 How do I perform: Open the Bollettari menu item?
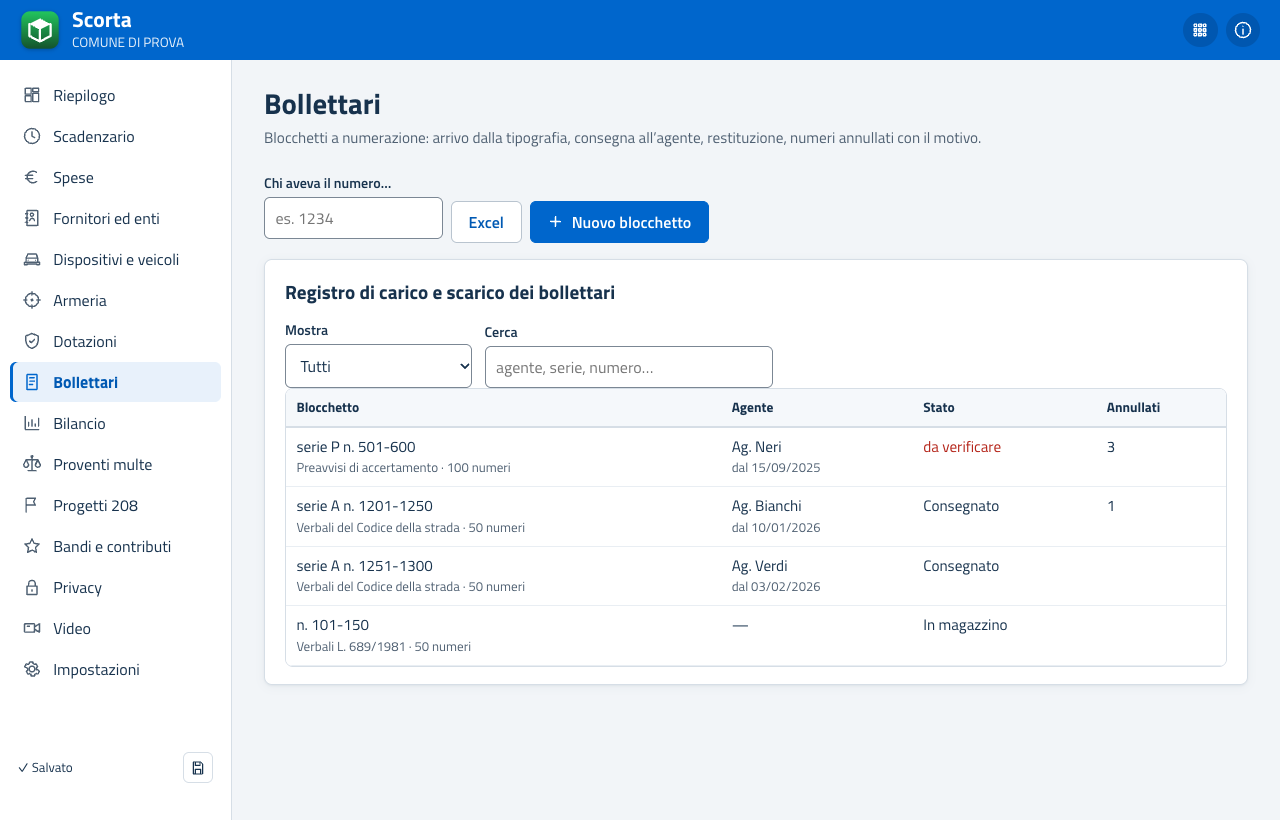click(116, 383)
